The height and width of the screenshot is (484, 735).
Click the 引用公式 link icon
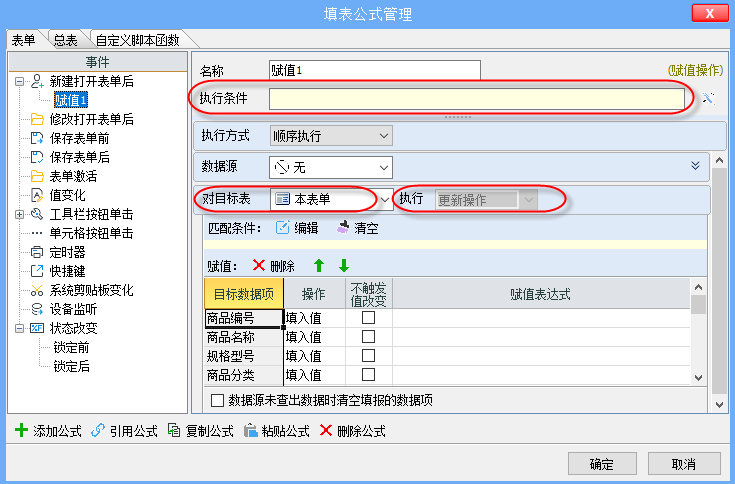(98, 430)
